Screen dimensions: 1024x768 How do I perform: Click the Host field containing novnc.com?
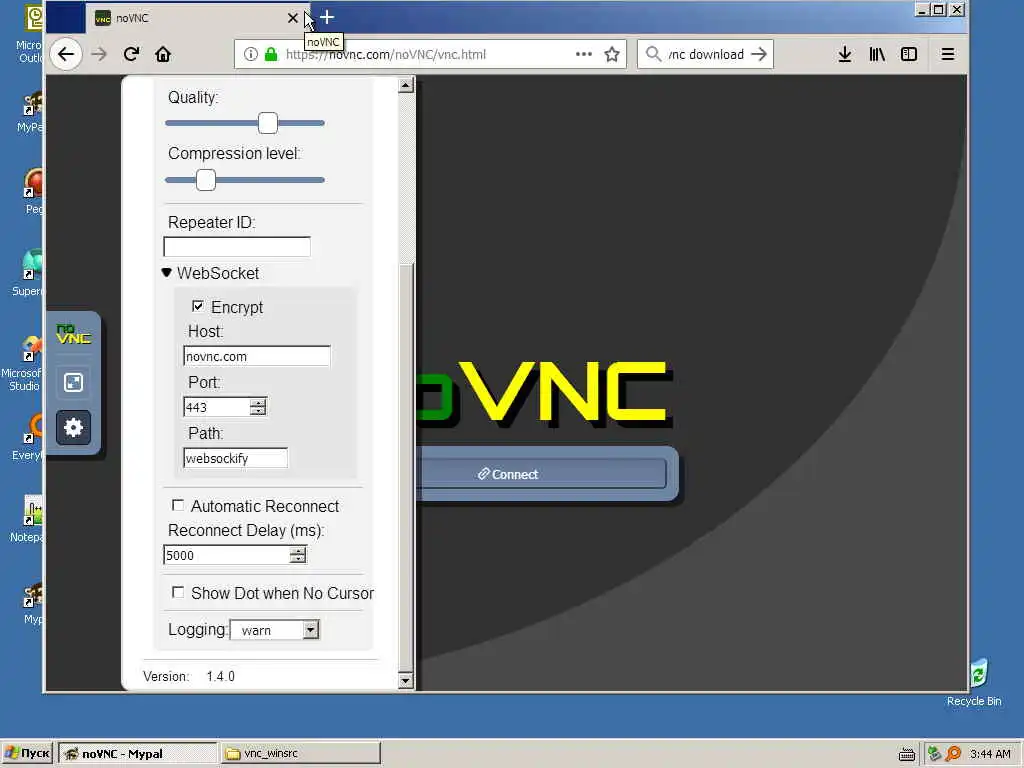pyautogui.click(x=257, y=356)
